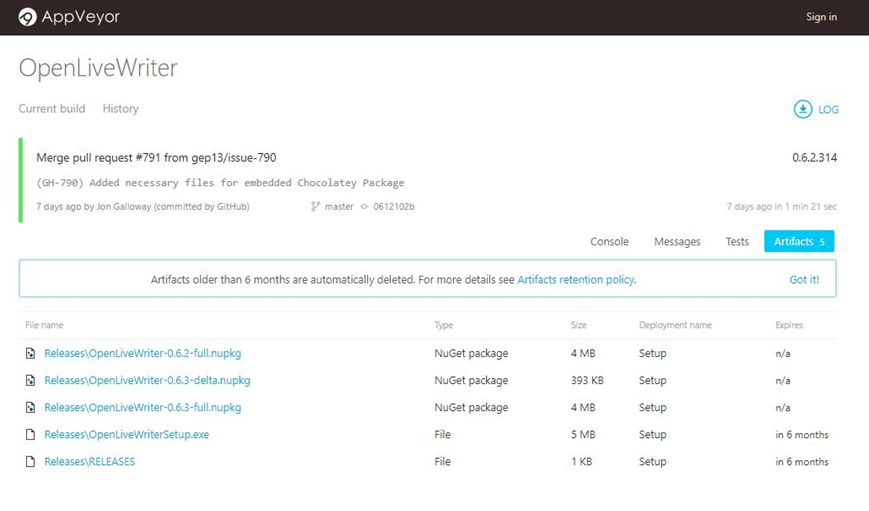Open the Artifacts retention policy link

pos(576,279)
